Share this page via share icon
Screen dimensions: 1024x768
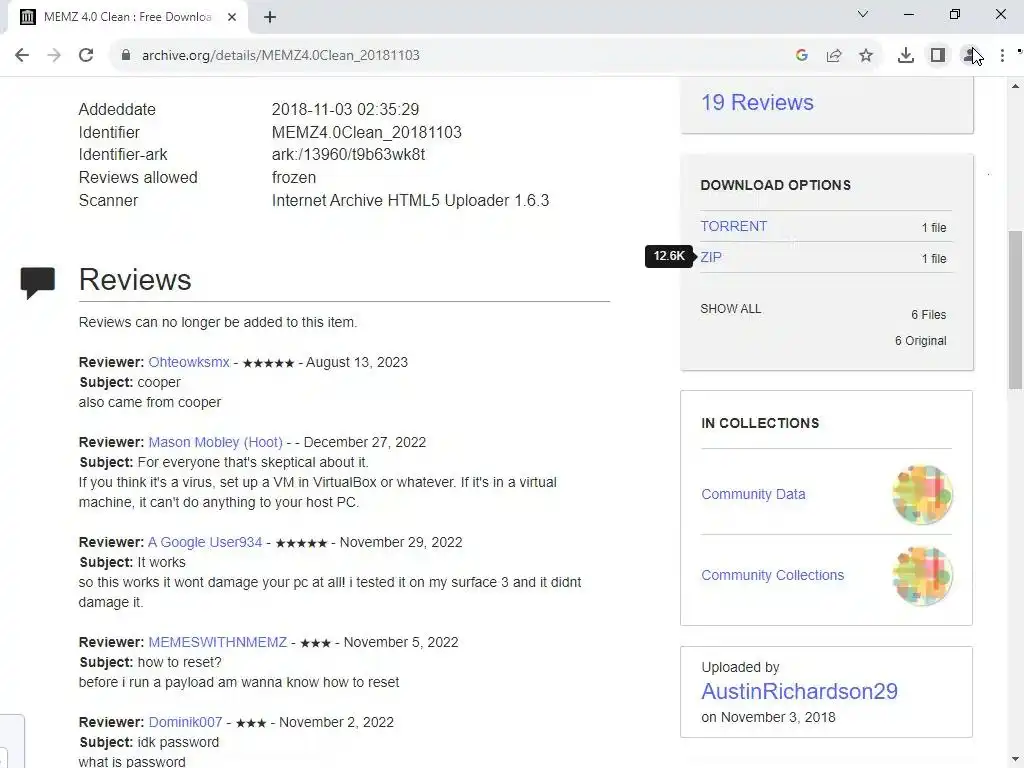point(834,55)
